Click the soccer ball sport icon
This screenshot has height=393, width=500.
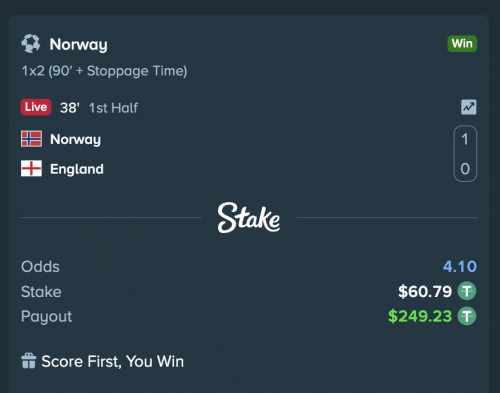[31, 44]
